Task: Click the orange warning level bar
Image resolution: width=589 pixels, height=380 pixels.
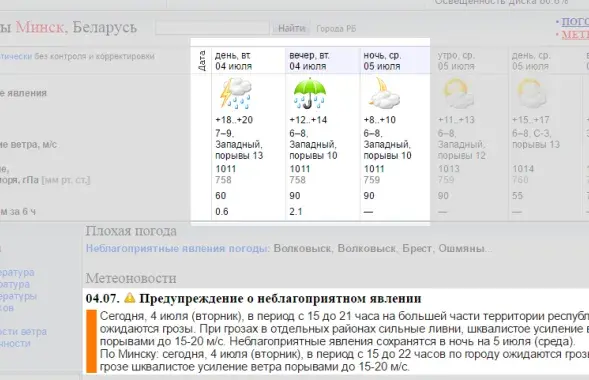Action: coord(91,341)
